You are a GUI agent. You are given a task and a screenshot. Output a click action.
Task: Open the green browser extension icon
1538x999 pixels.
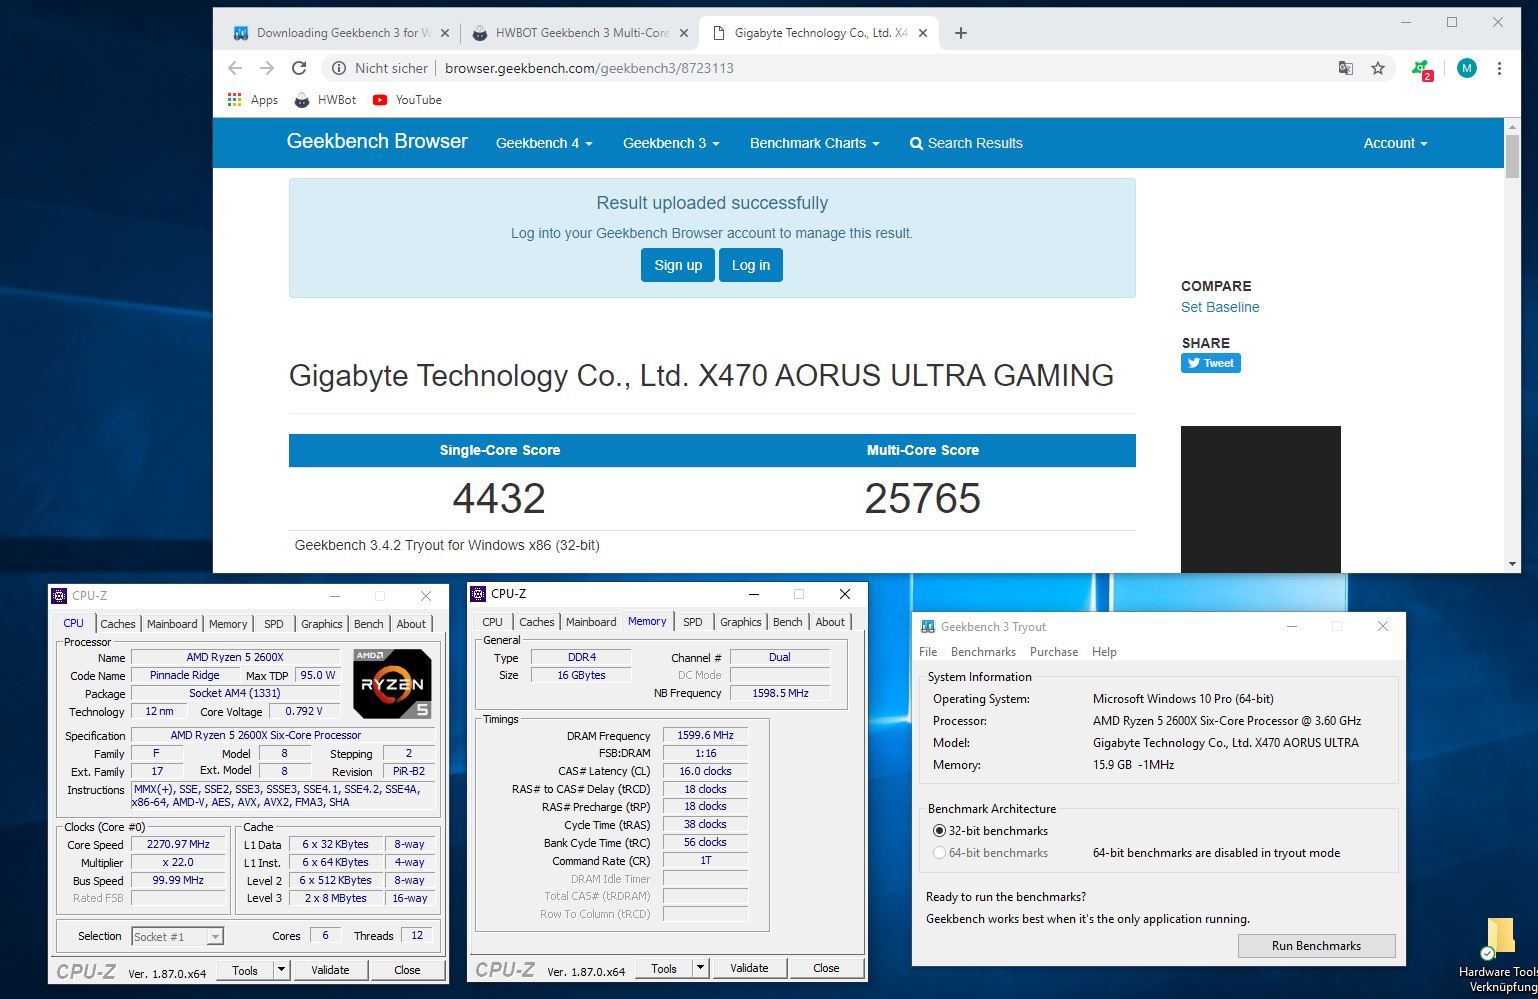(1422, 69)
